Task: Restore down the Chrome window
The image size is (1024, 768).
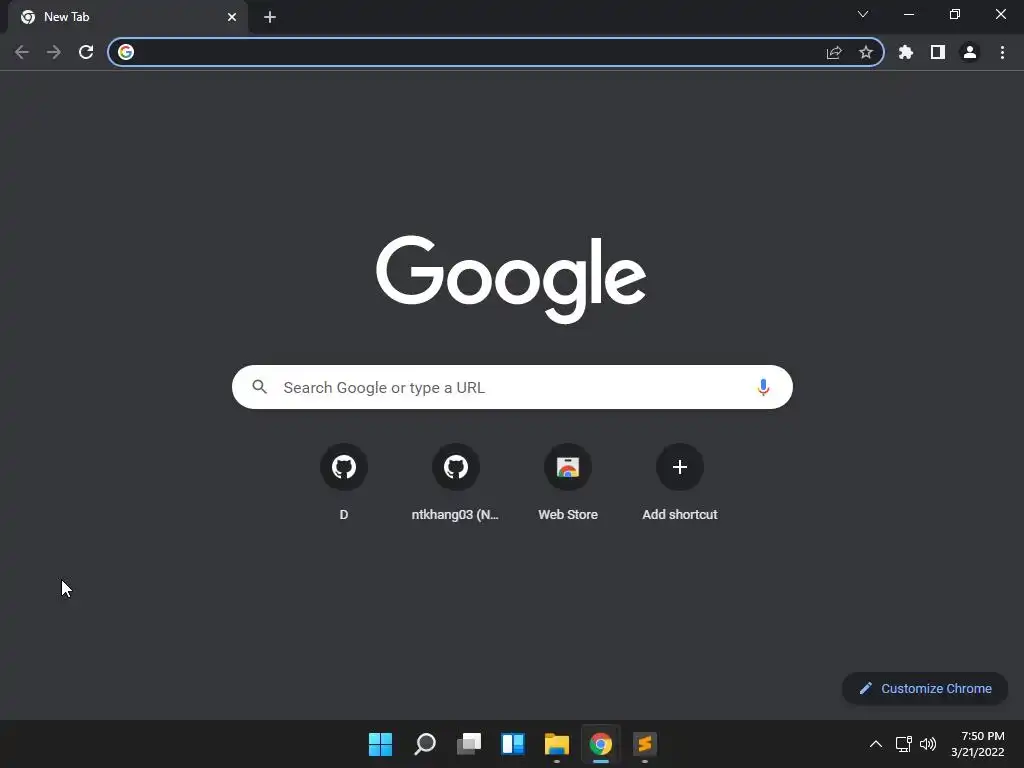Action: point(955,14)
